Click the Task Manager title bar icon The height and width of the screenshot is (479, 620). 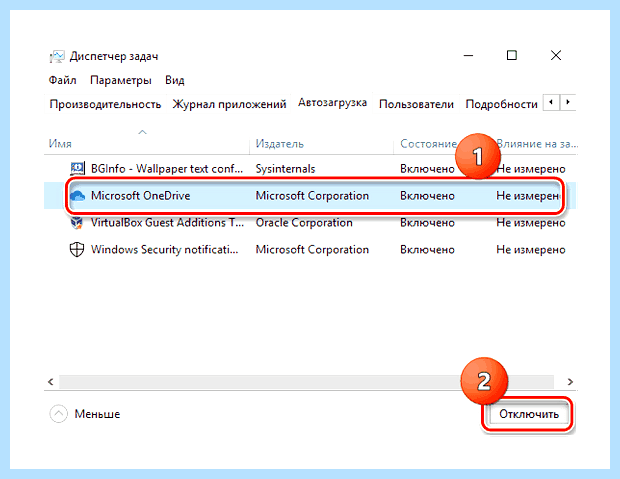coord(57,56)
